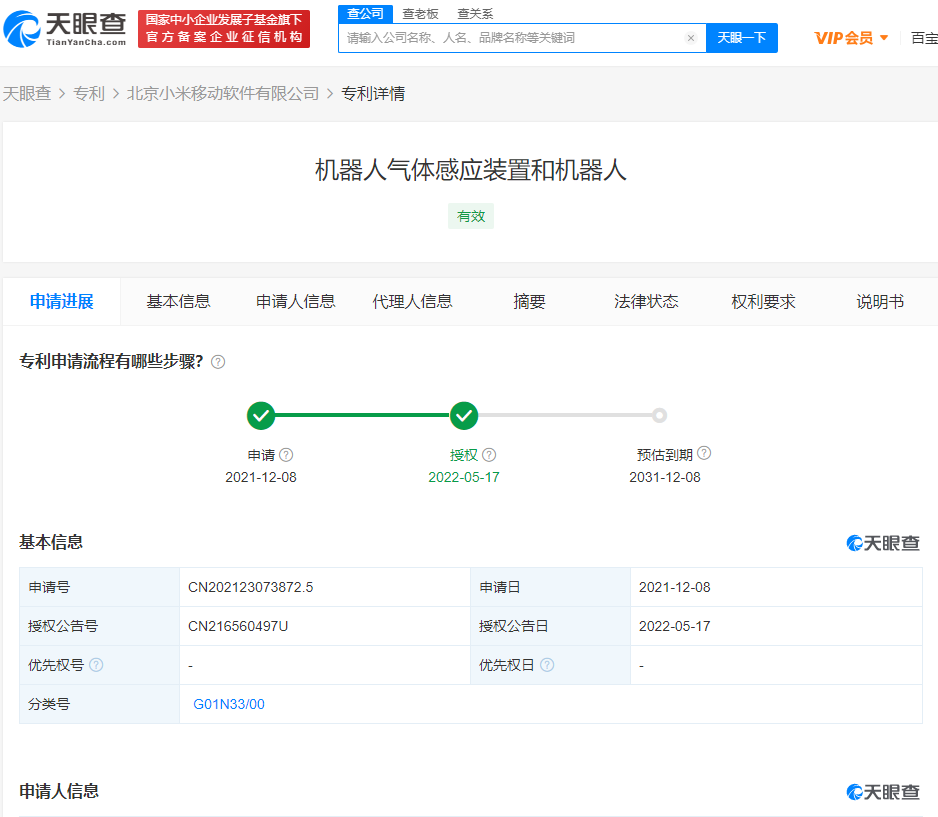
Task: Click the 申请 progress step marker
Action: pos(261,415)
